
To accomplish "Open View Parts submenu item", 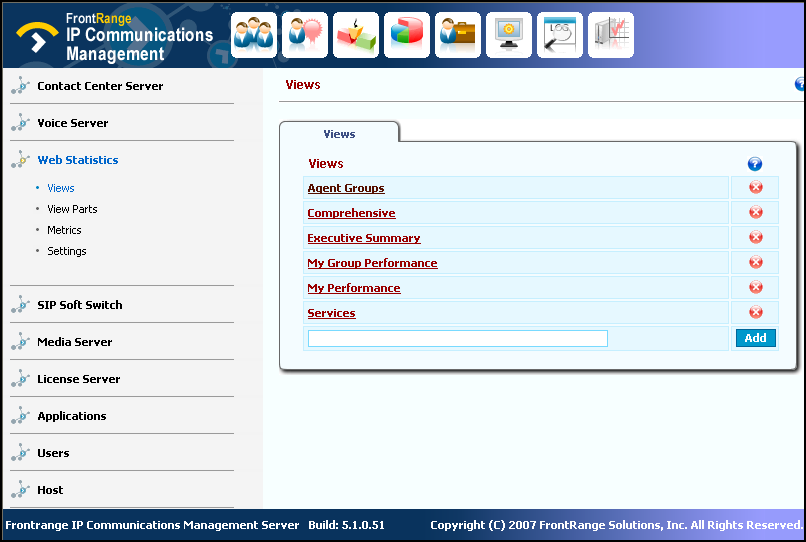I will [x=72, y=209].
